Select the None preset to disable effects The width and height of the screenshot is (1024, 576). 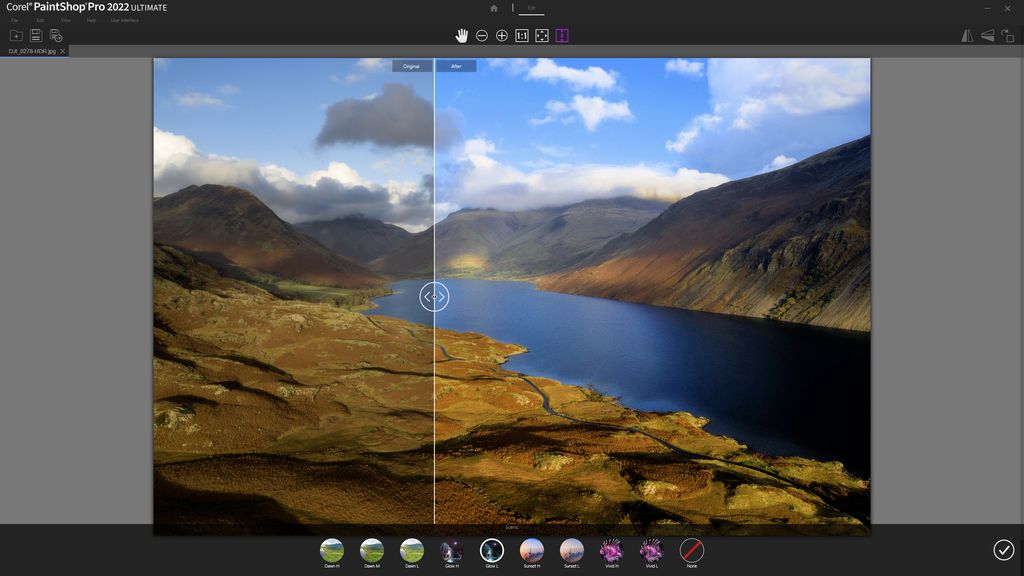(x=692, y=551)
